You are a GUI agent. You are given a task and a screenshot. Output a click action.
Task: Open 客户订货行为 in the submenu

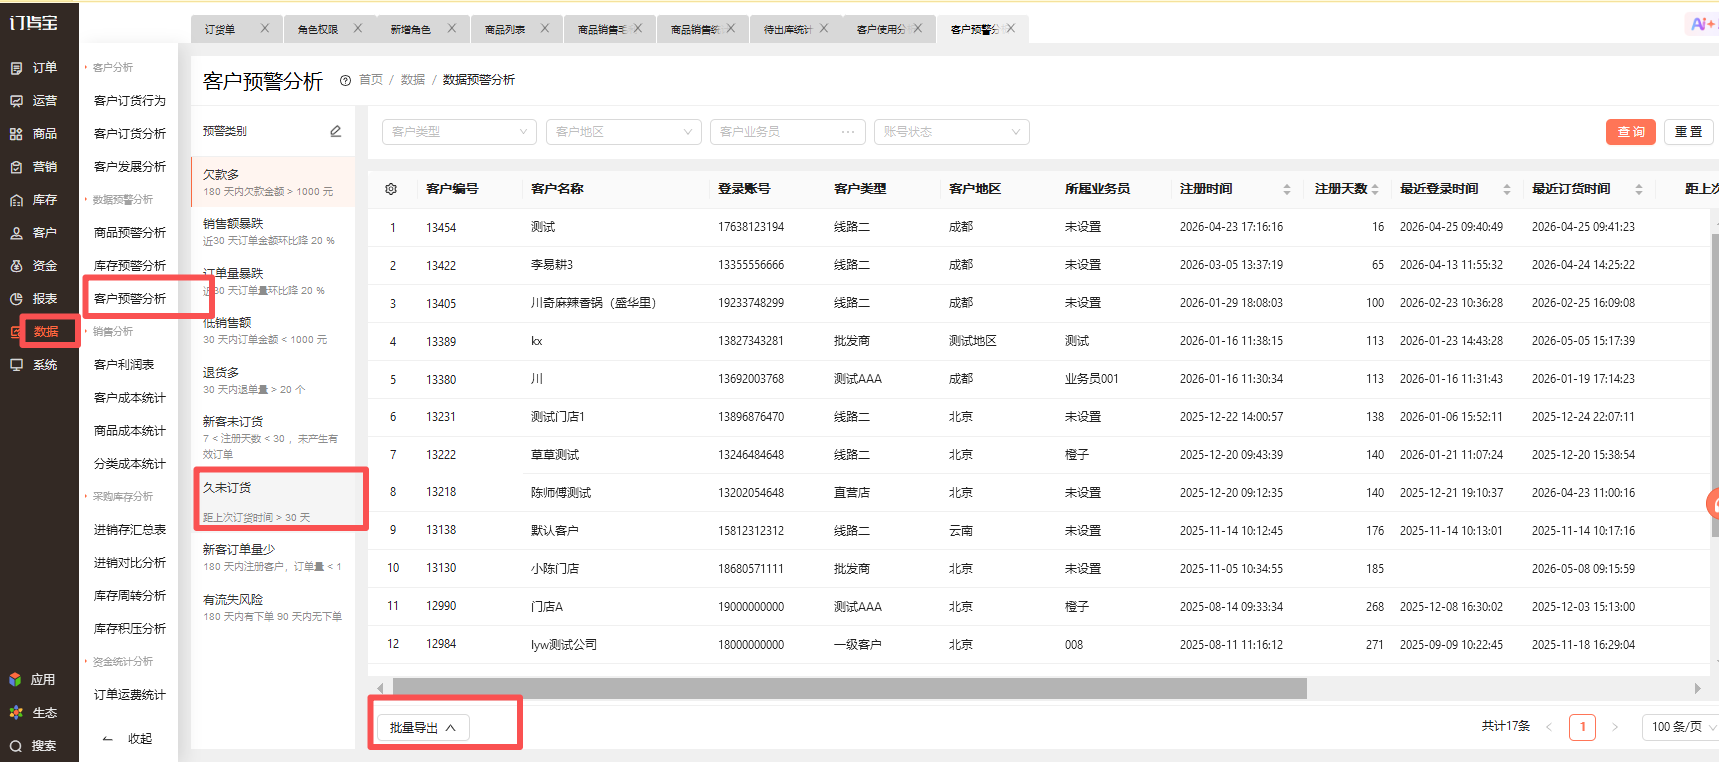point(130,101)
